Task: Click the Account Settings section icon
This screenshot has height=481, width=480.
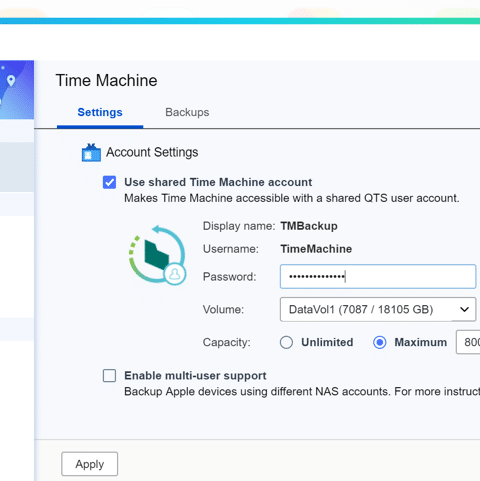Action: click(x=91, y=153)
